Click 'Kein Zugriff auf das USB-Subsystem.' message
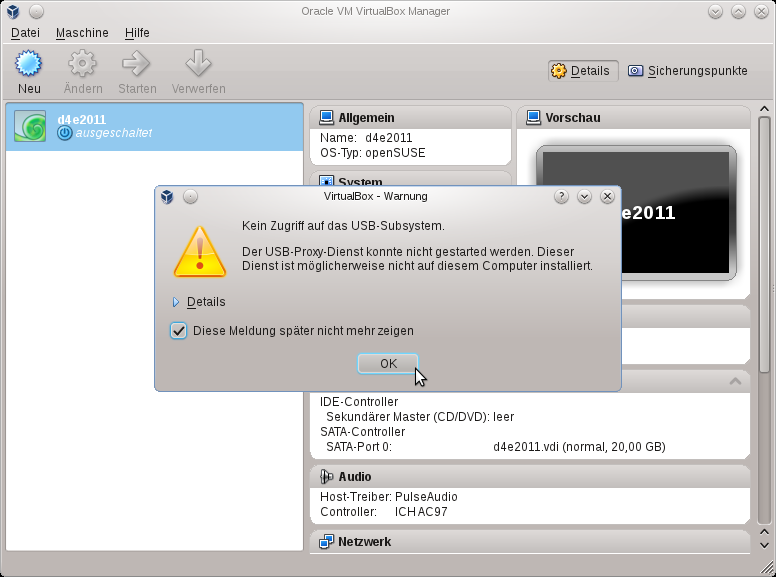Image resolution: width=776 pixels, height=577 pixels. (x=343, y=226)
